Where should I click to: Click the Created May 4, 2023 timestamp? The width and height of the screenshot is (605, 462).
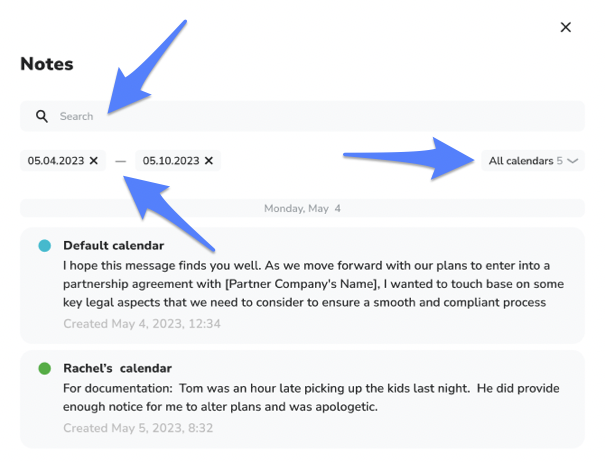click(x=141, y=324)
